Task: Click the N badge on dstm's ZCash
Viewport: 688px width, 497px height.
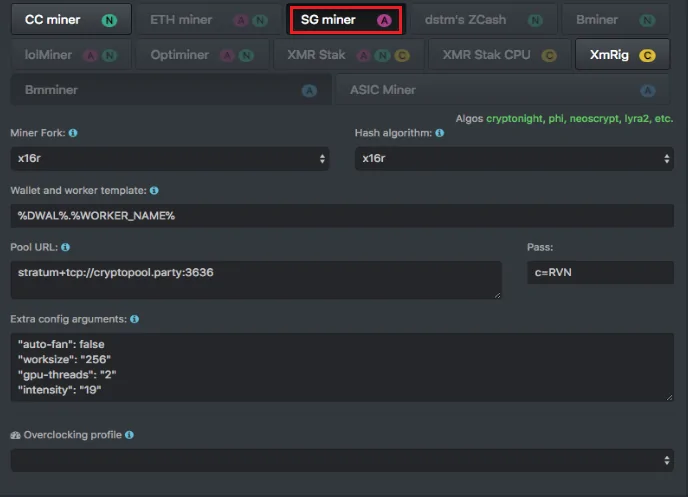Action: tap(535, 20)
